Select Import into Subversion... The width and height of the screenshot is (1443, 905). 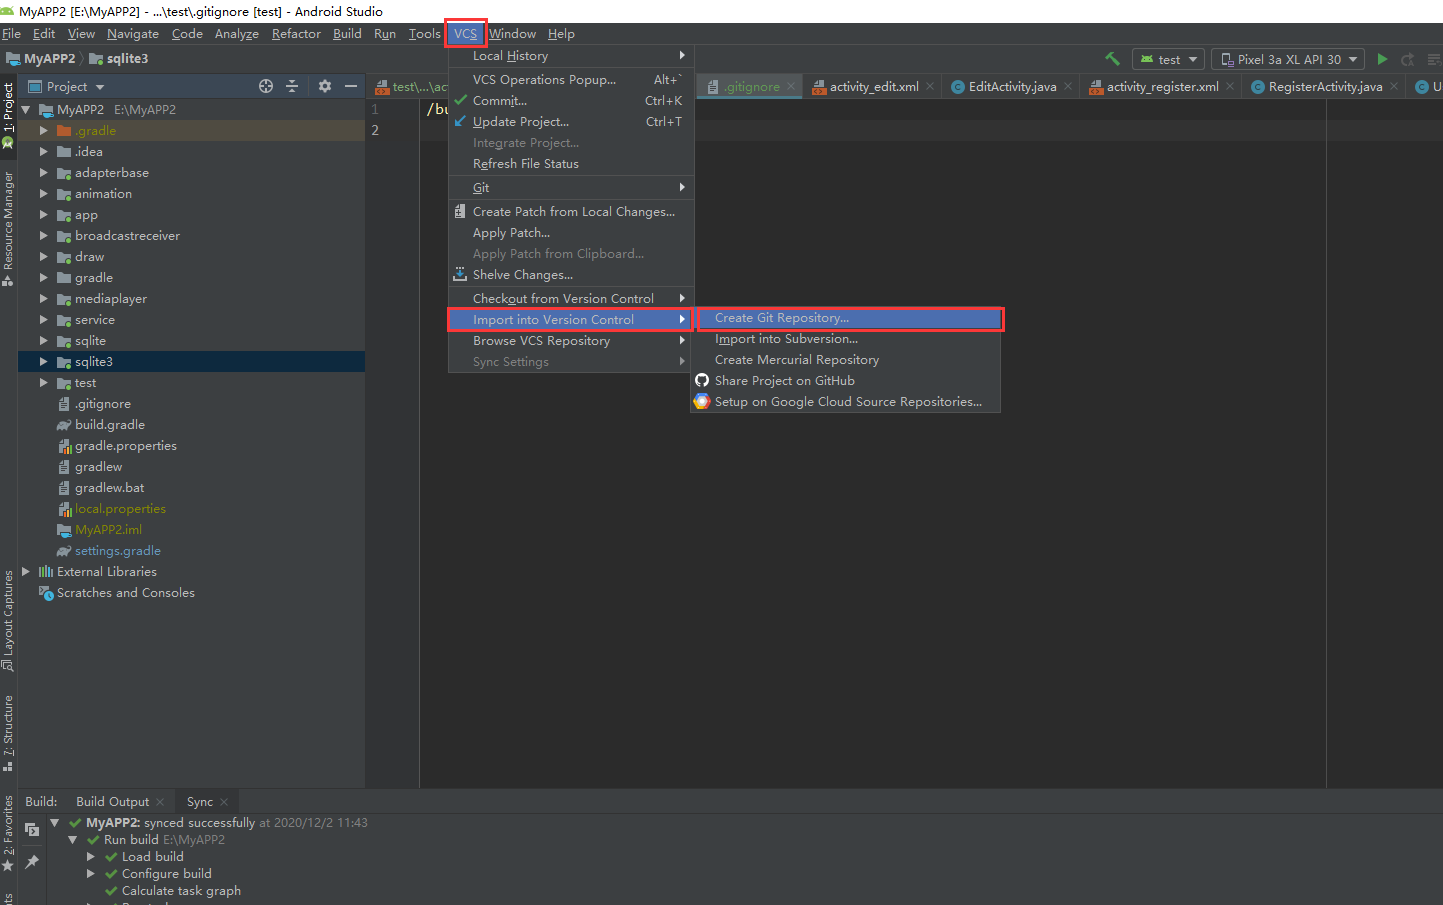tap(846, 338)
